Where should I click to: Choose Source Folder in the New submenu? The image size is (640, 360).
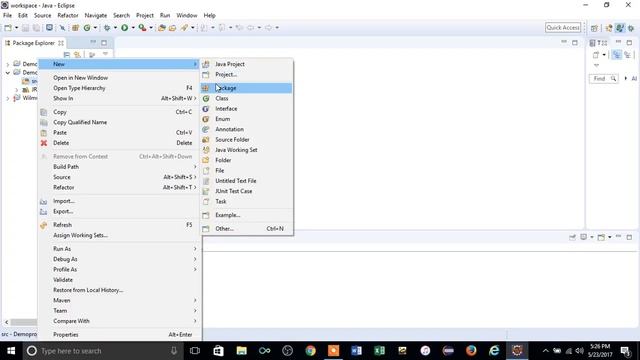[247, 140]
